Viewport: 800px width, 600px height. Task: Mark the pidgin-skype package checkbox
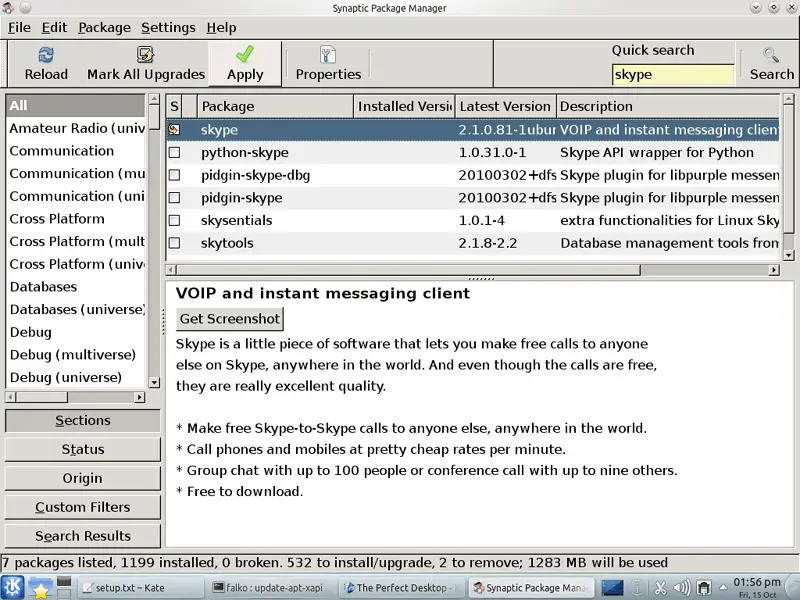tap(174, 197)
